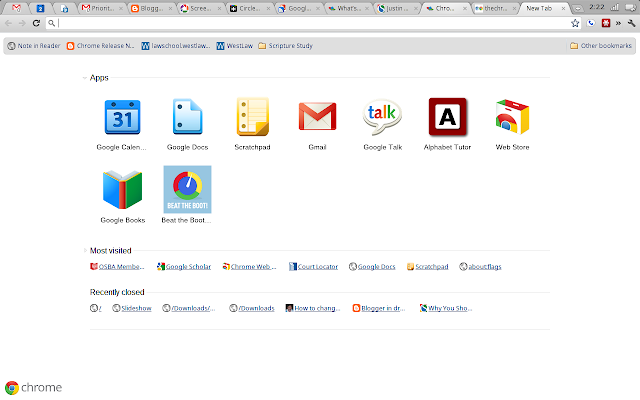Bookmark this page with the star icon
Viewport: 640px width, 400px height.
pyautogui.click(x=575, y=23)
